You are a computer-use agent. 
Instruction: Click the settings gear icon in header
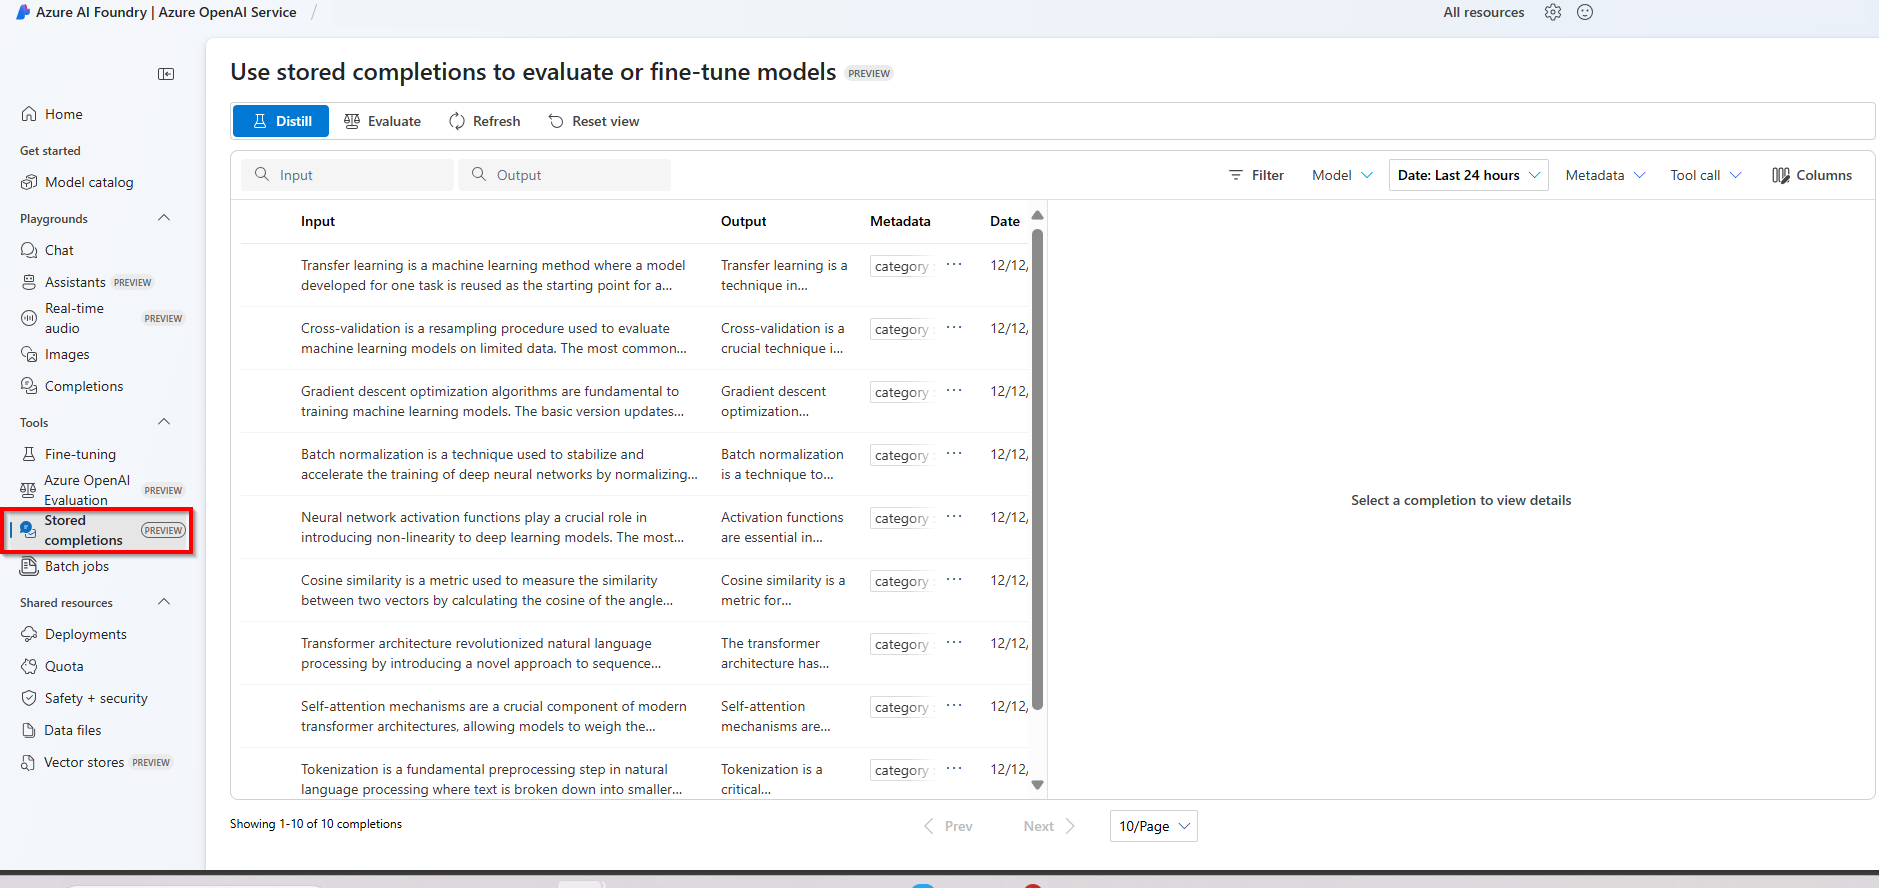pos(1552,12)
